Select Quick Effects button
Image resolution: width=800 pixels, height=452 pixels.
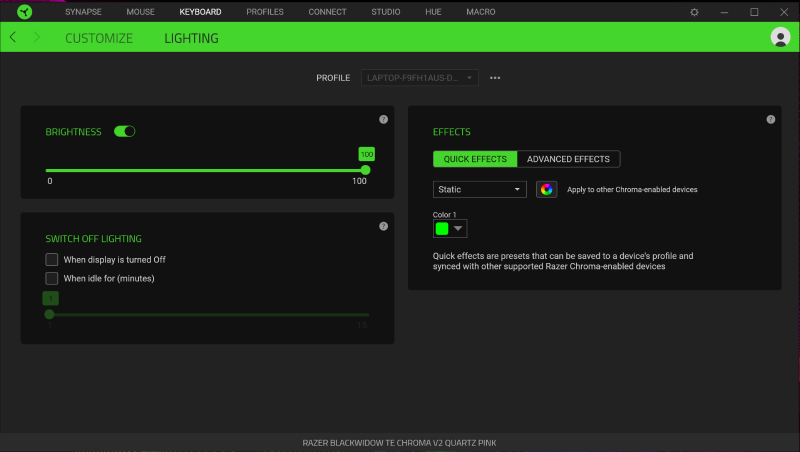coord(475,159)
